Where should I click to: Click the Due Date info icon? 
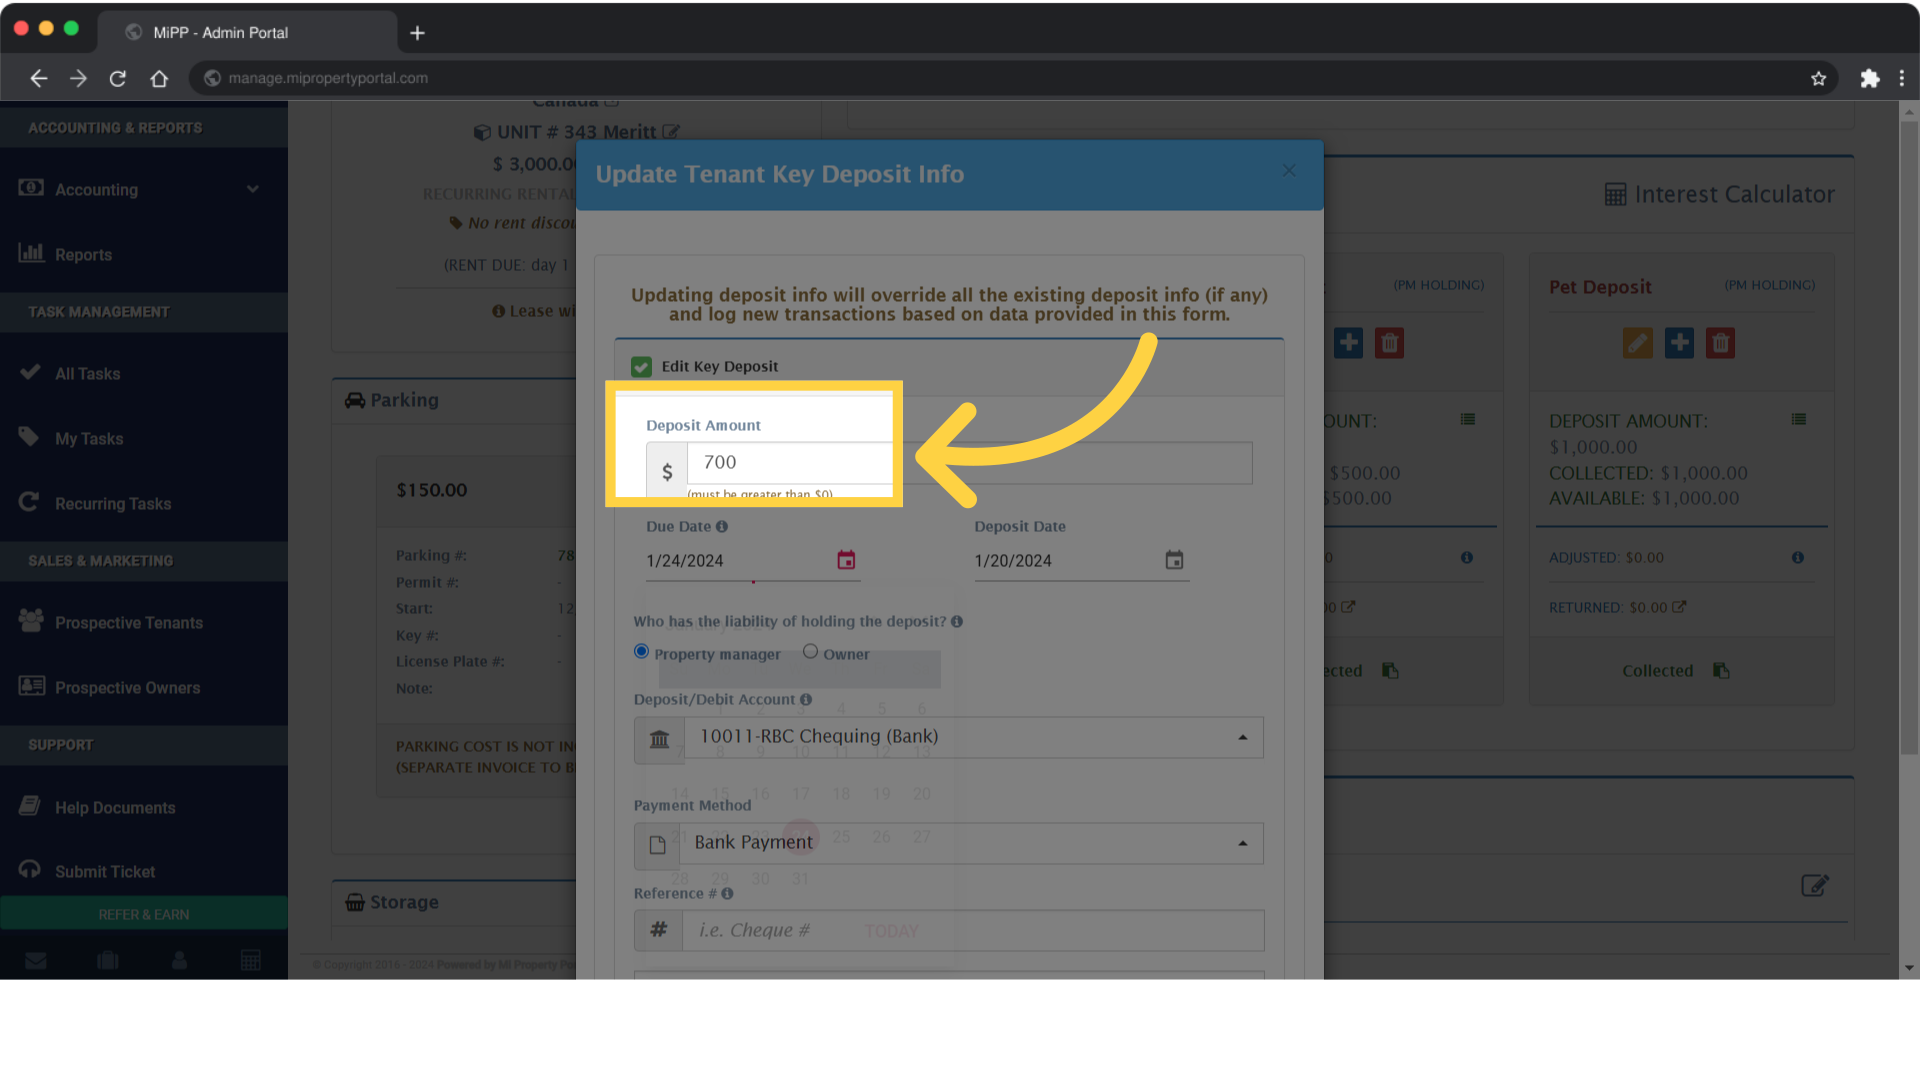(x=722, y=526)
